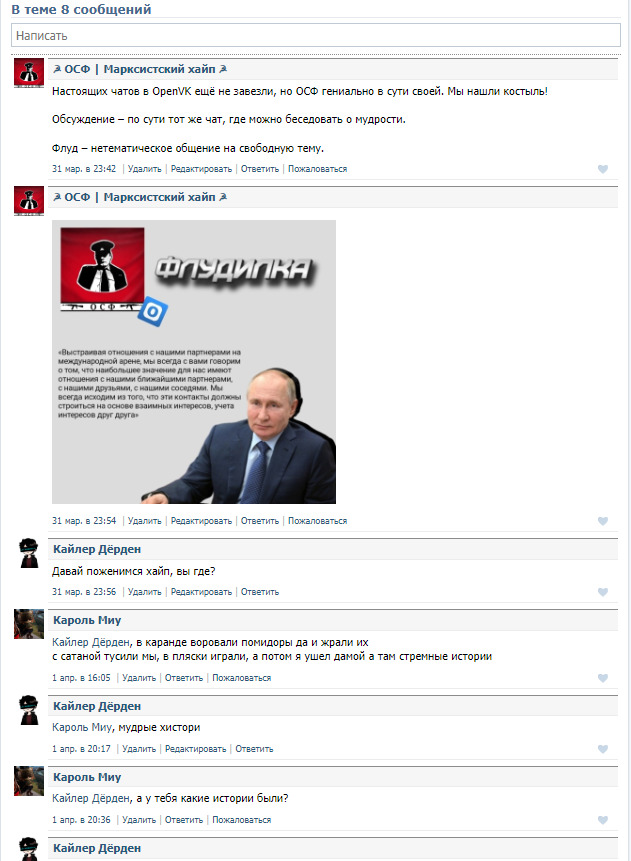Delete the message posted at 23:42
Viewport: 631px width, 861px height.
144,169
